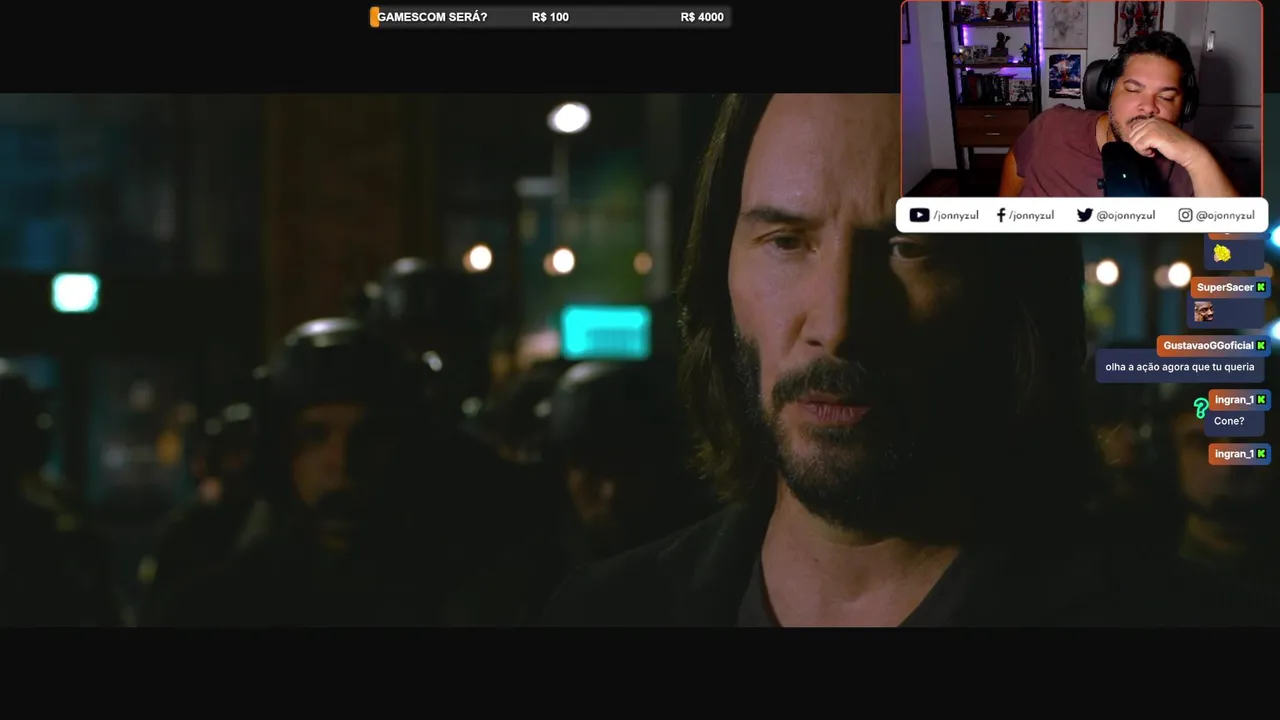The width and height of the screenshot is (1280, 720).
Task: Click the movie video of the bearded man
Action: [x=640, y=360]
